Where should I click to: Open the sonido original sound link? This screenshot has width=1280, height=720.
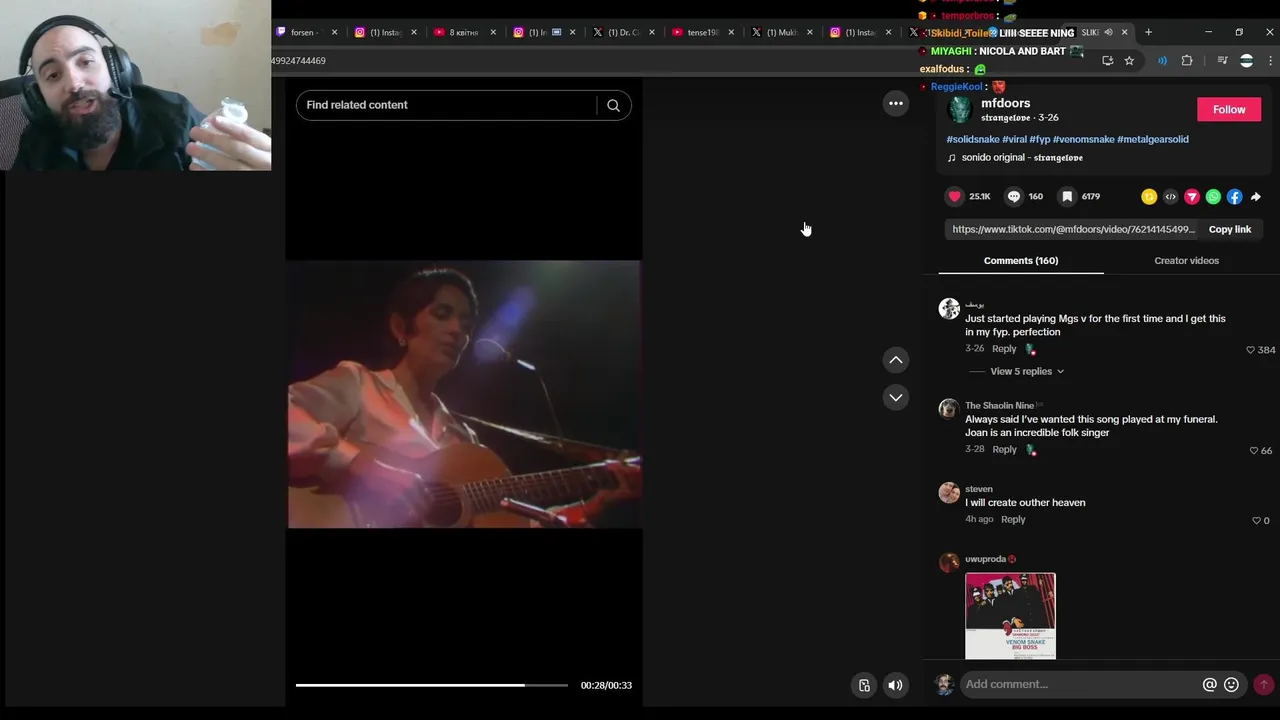tap(1021, 158)
